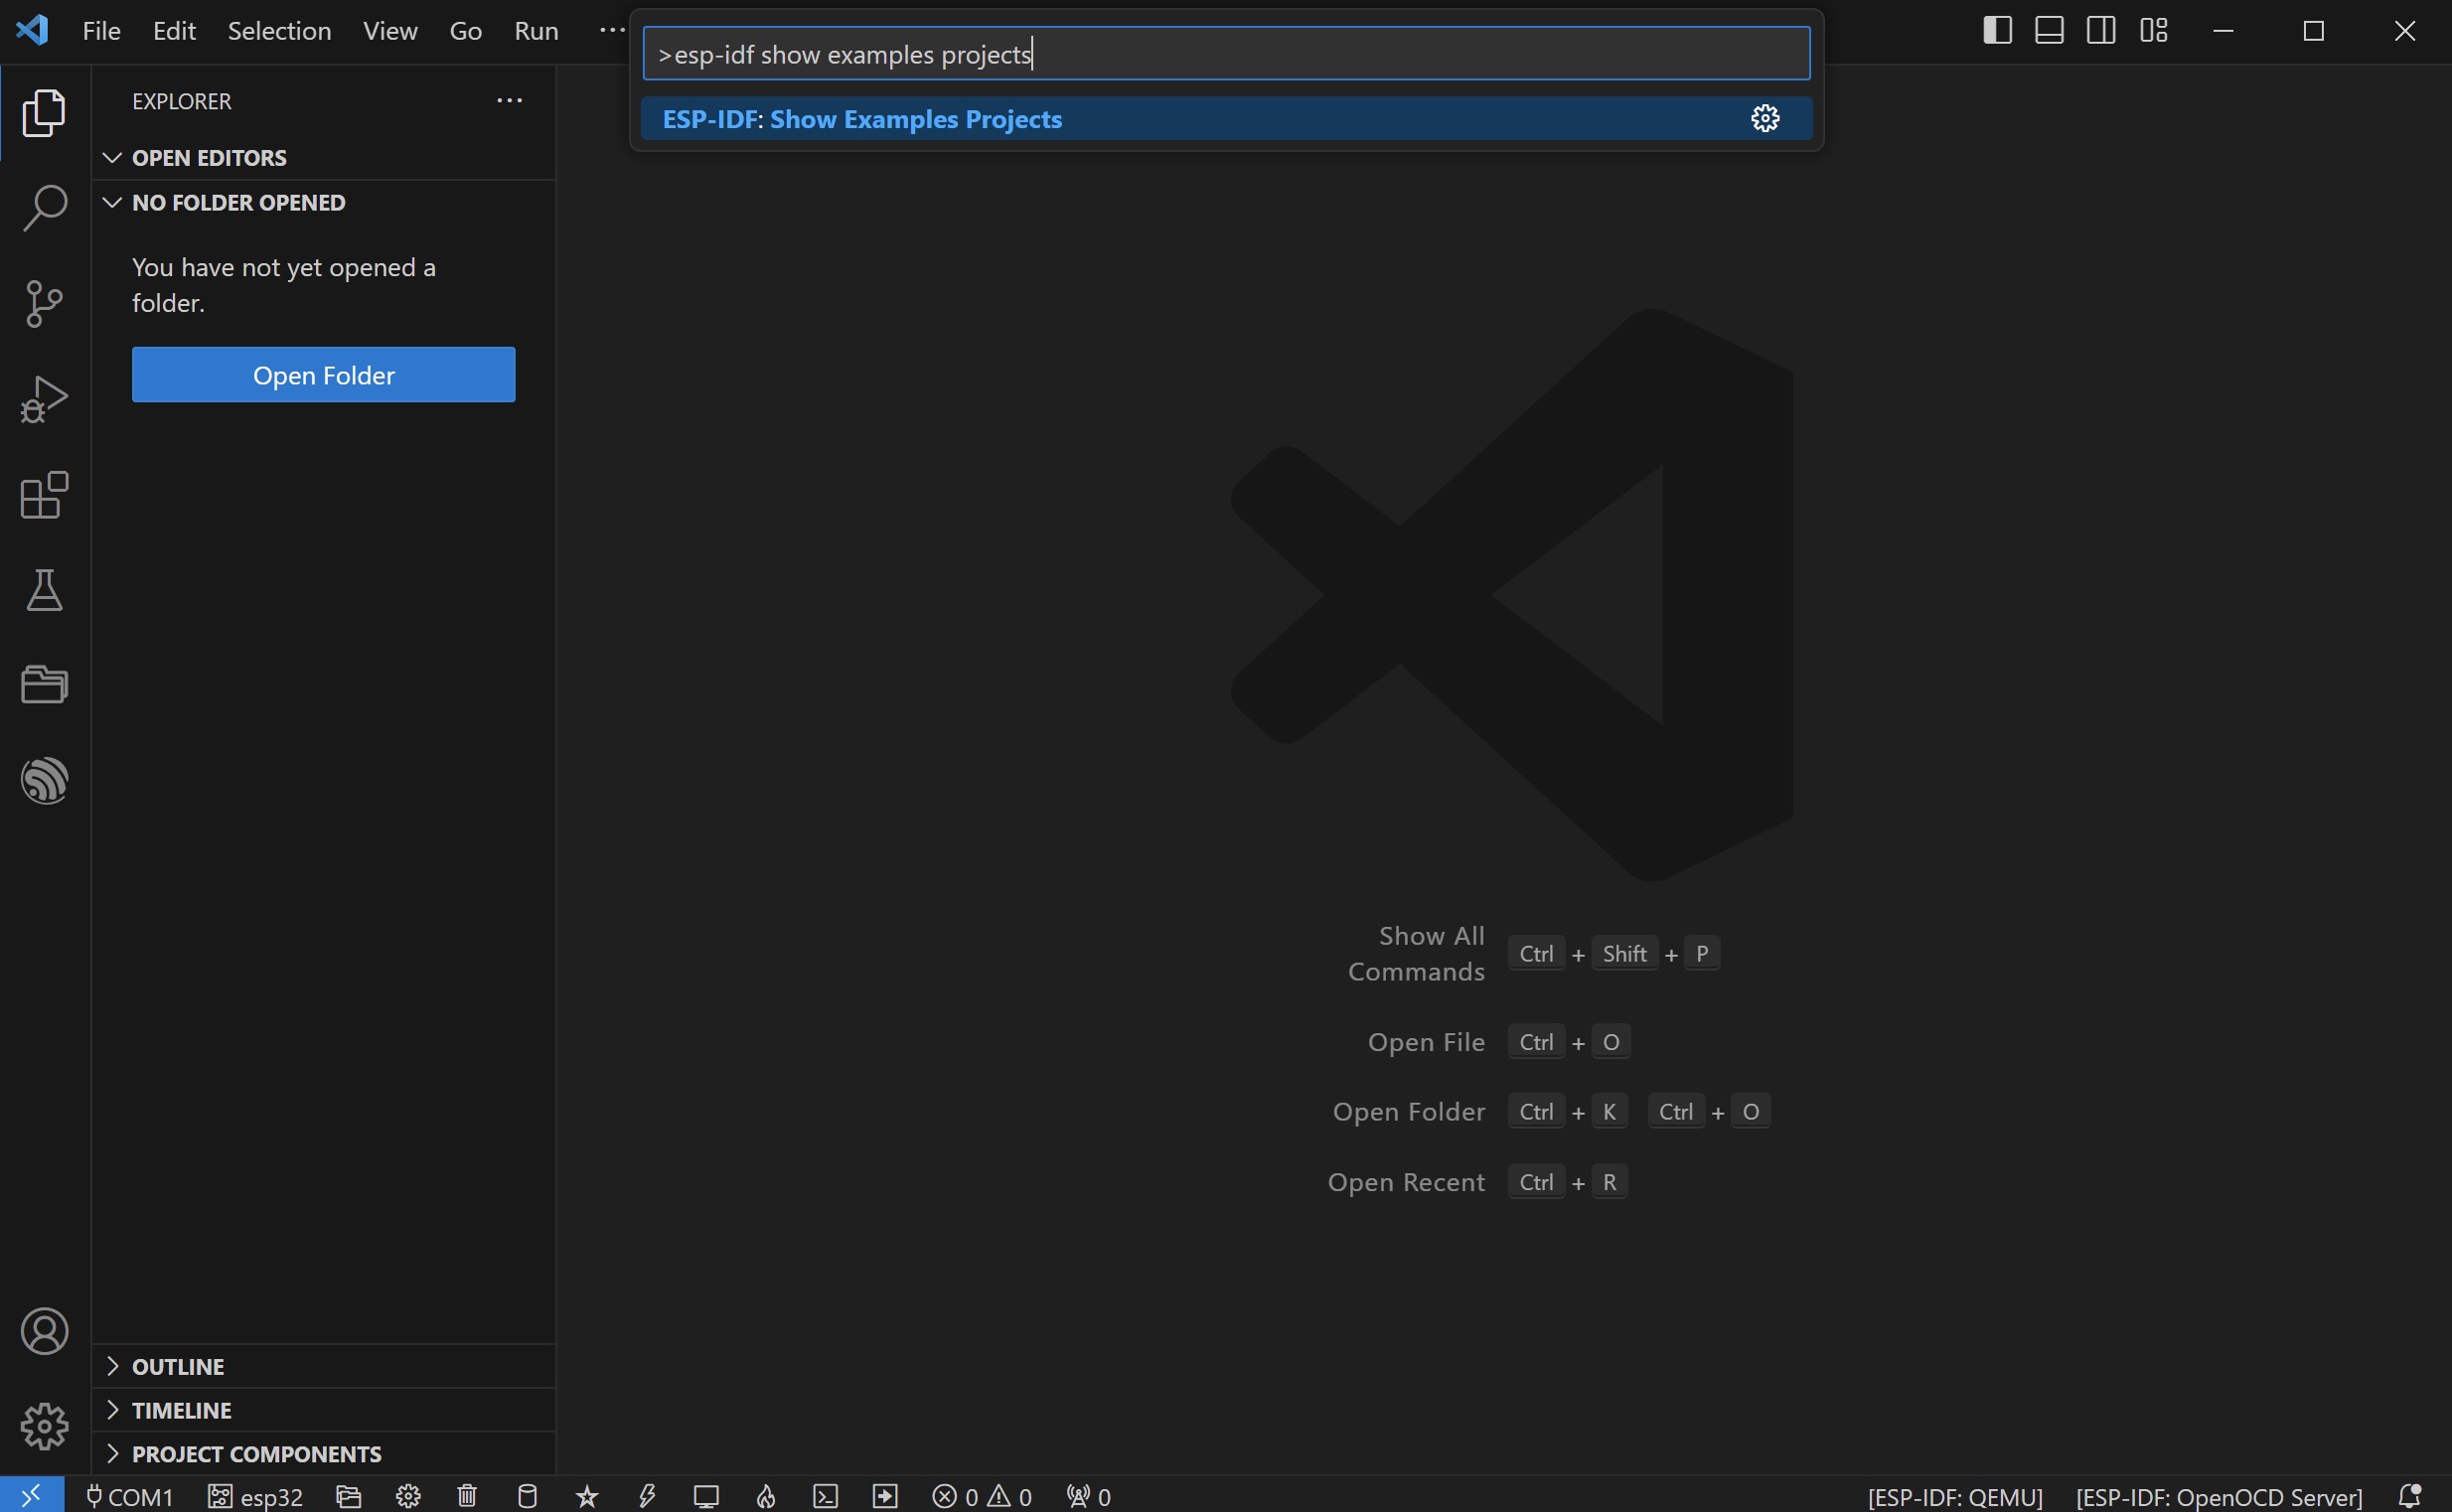Open Run and Debug view

44,399
